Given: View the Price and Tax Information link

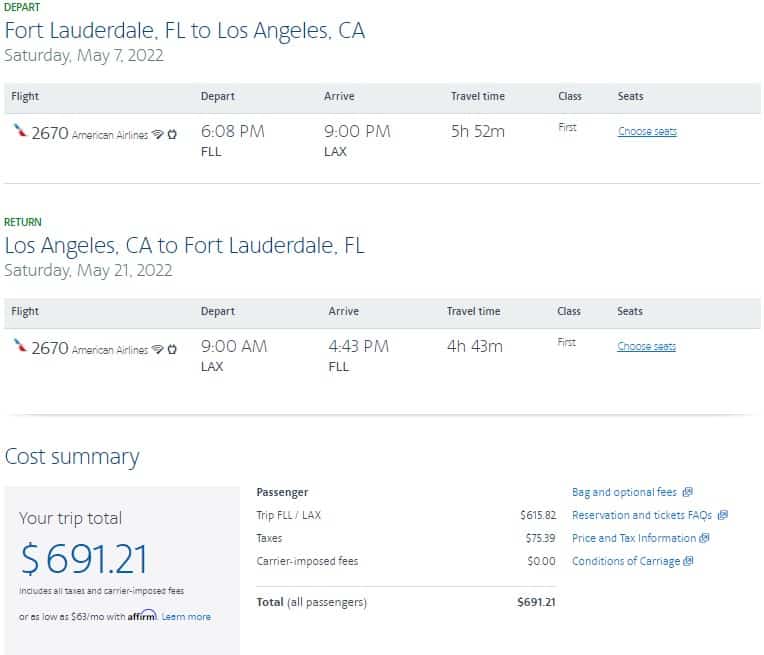Looking at the screenshot, I should pyautogui.click(x=633, y=538).
